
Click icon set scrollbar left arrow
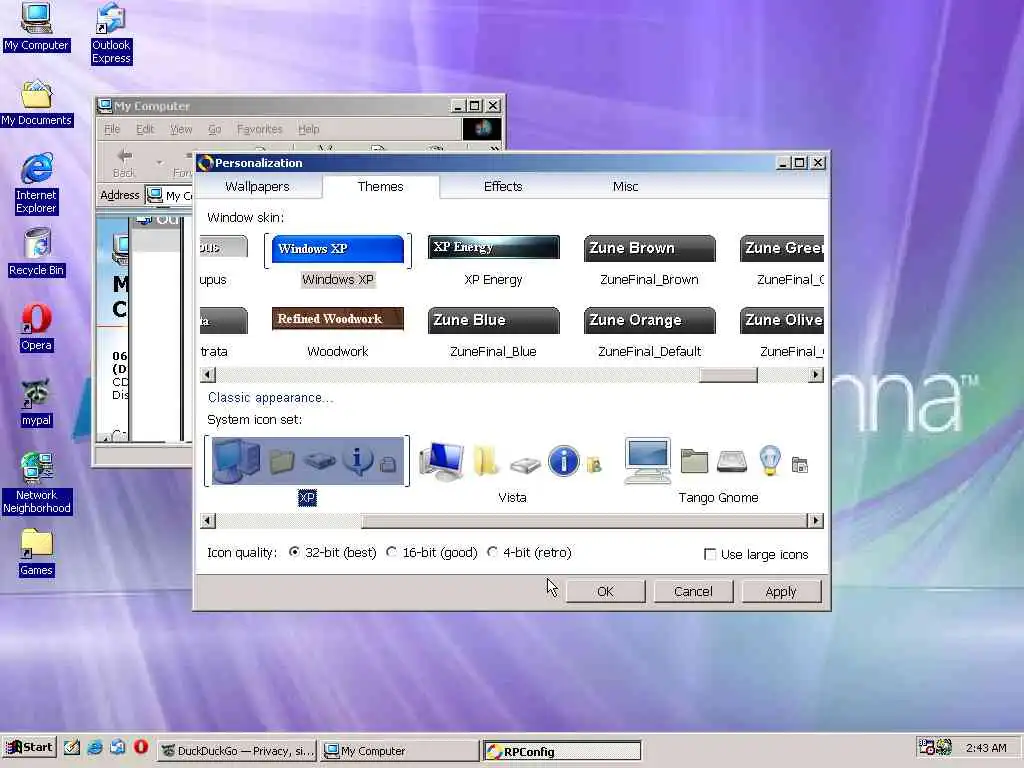click(x=208, y=520)
